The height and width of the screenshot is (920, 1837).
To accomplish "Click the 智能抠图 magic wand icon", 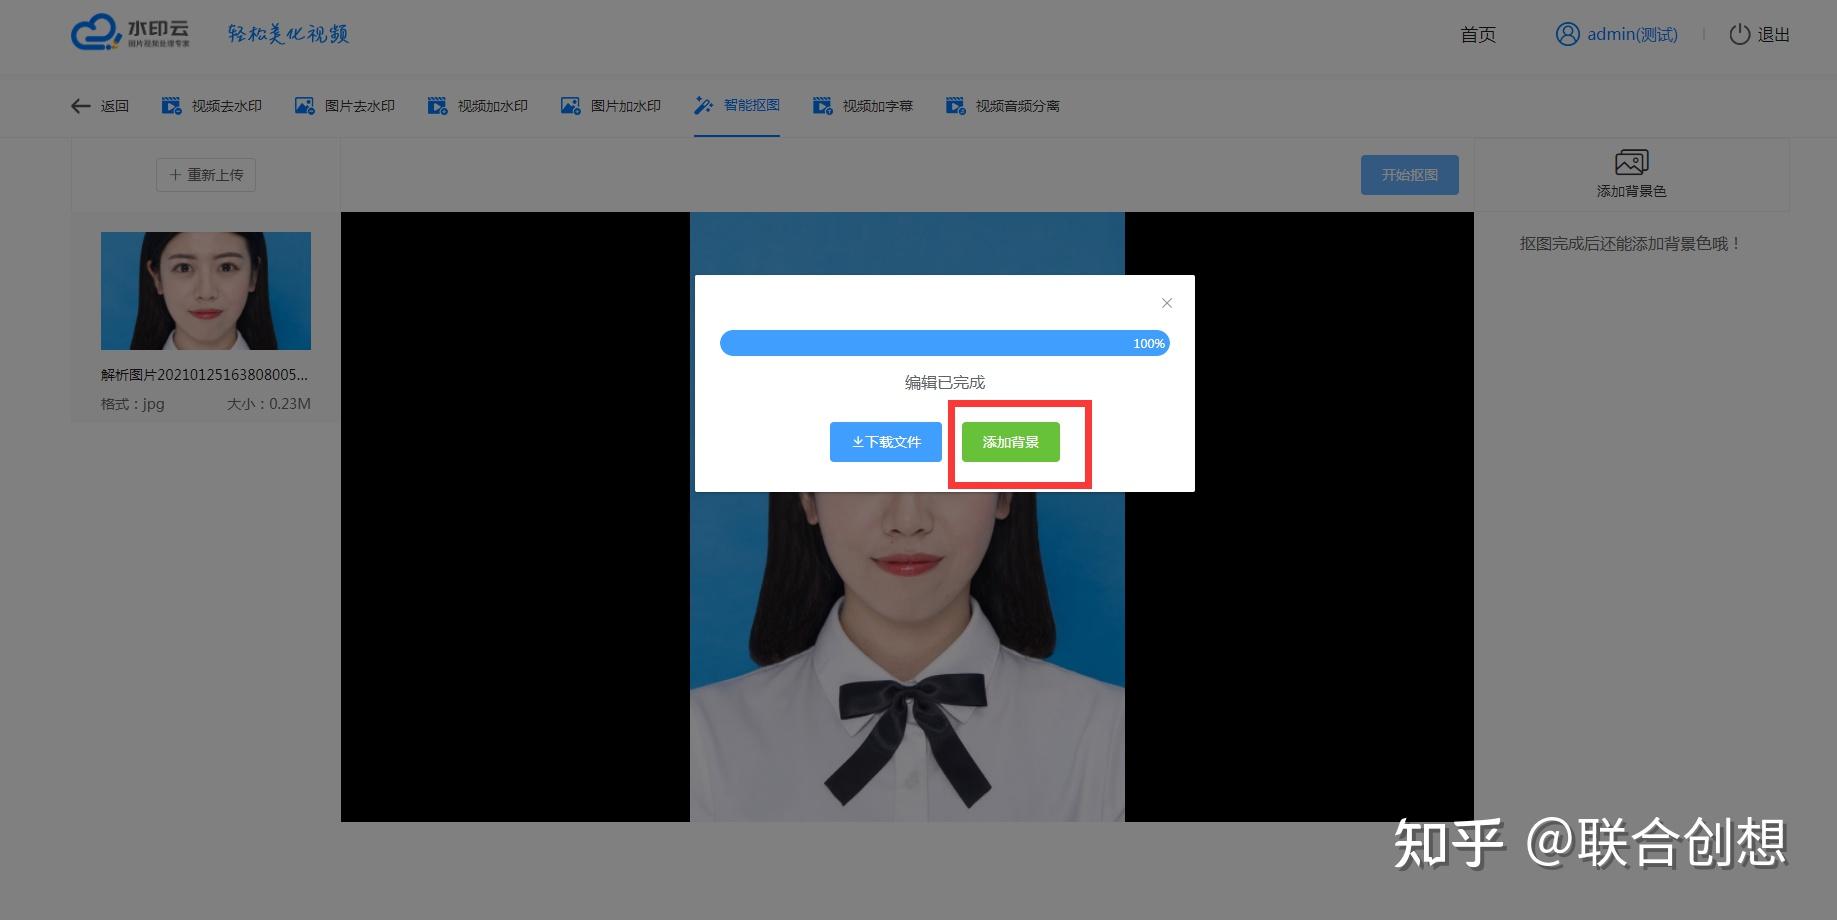I will pos(704,106).
